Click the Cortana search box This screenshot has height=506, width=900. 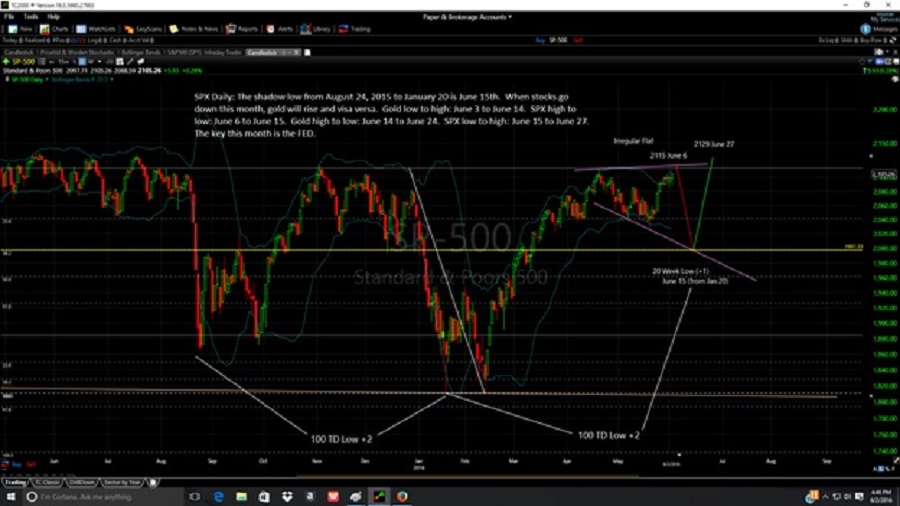click(102, 497)
